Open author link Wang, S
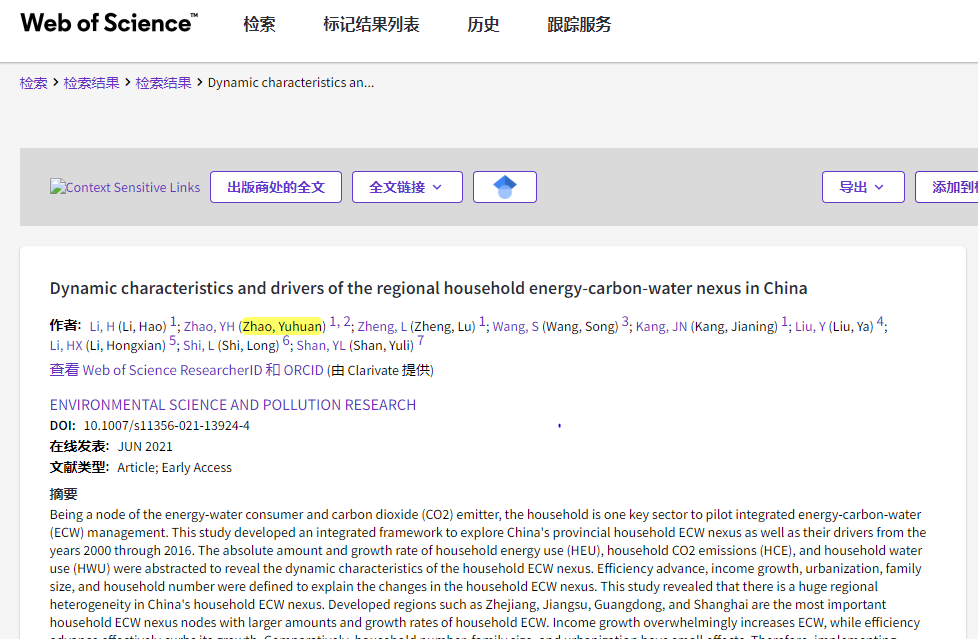The image size is (978, 639). pyautogui.click(x=515, y=326)
